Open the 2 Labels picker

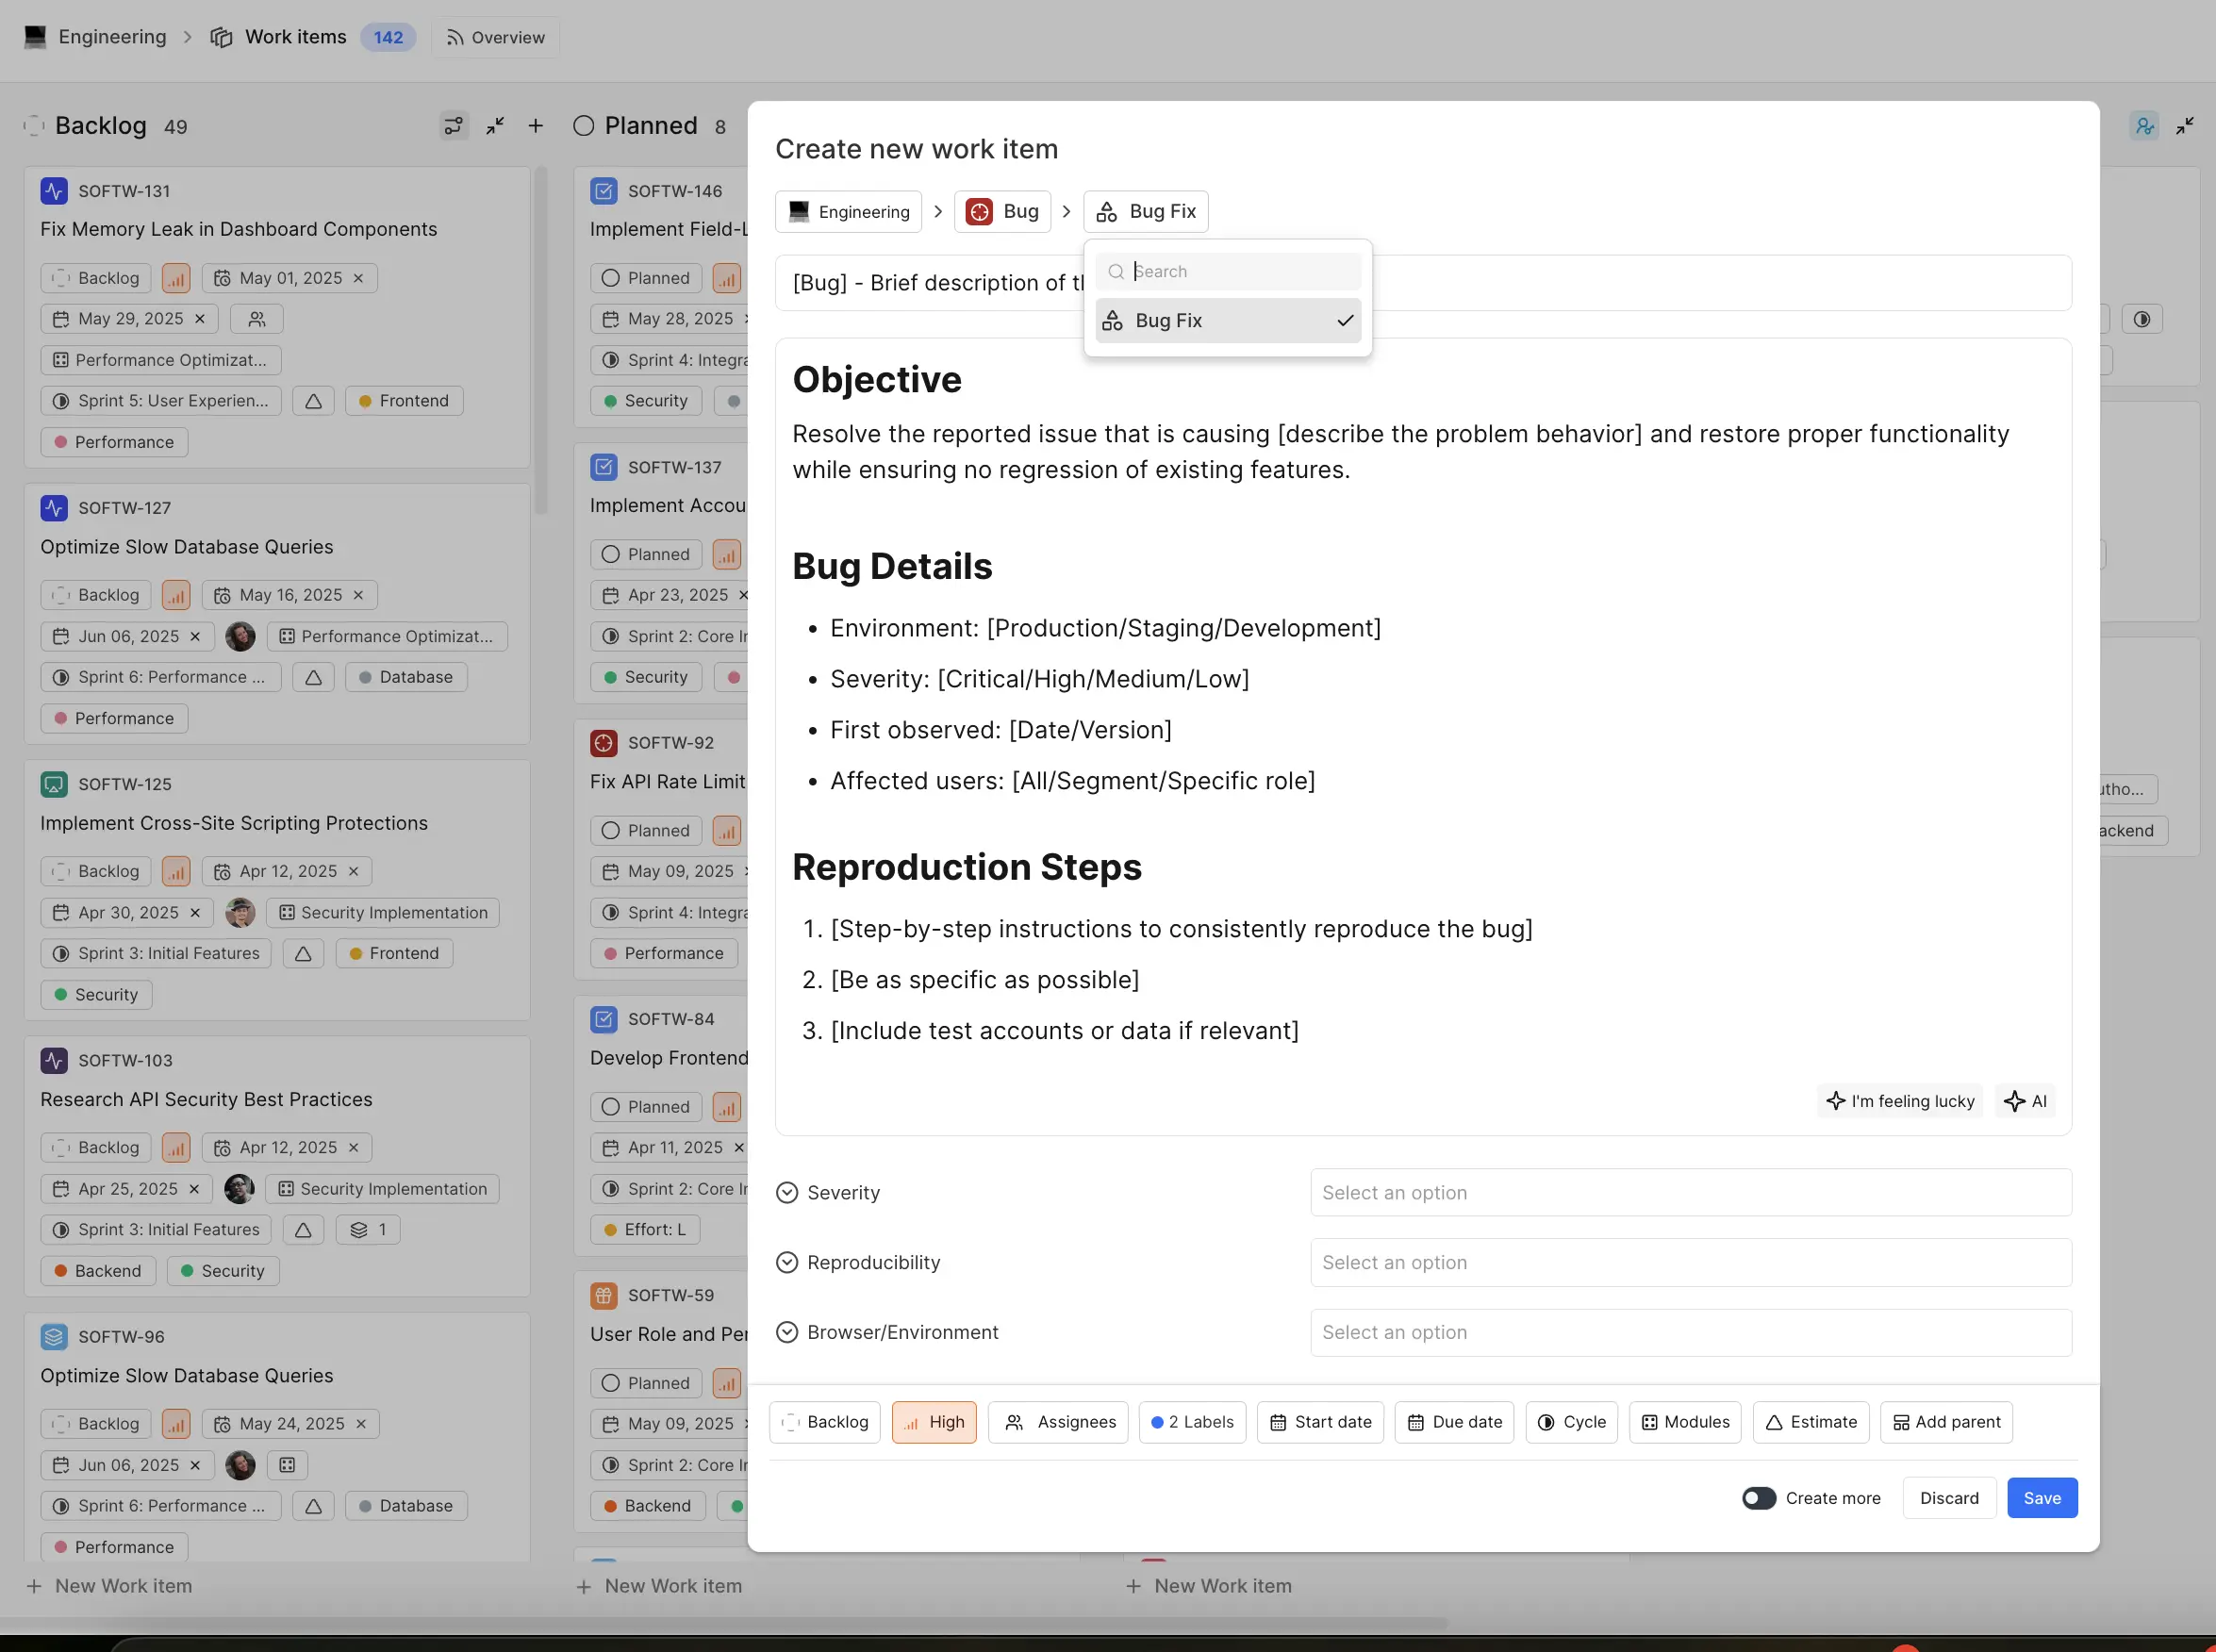click(1192, 1422)
